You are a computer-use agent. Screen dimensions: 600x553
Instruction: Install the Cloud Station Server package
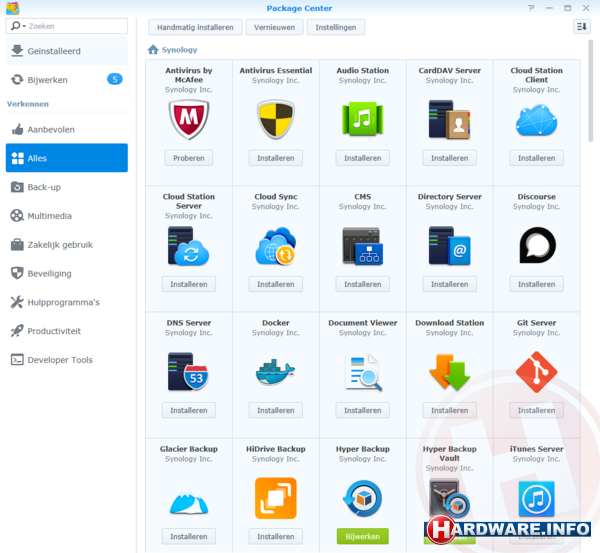tap(189, 284)
